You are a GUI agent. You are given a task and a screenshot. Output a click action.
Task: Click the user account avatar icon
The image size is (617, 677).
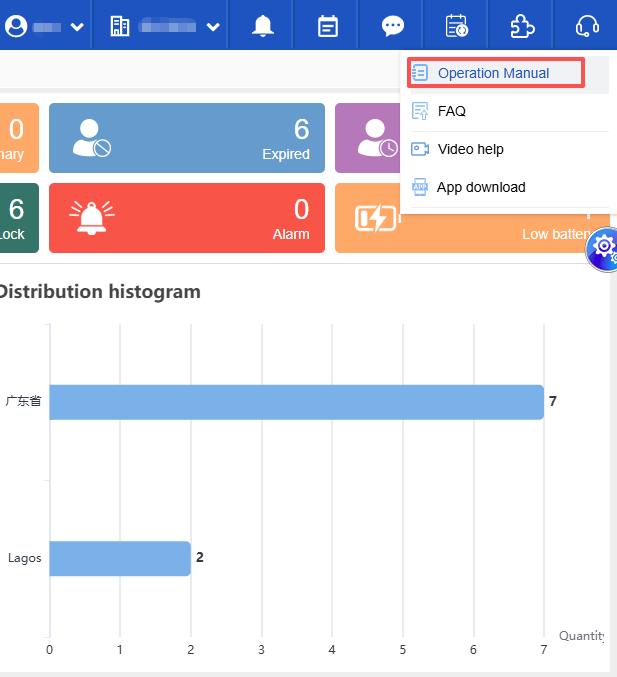click(x=16, y=26)
